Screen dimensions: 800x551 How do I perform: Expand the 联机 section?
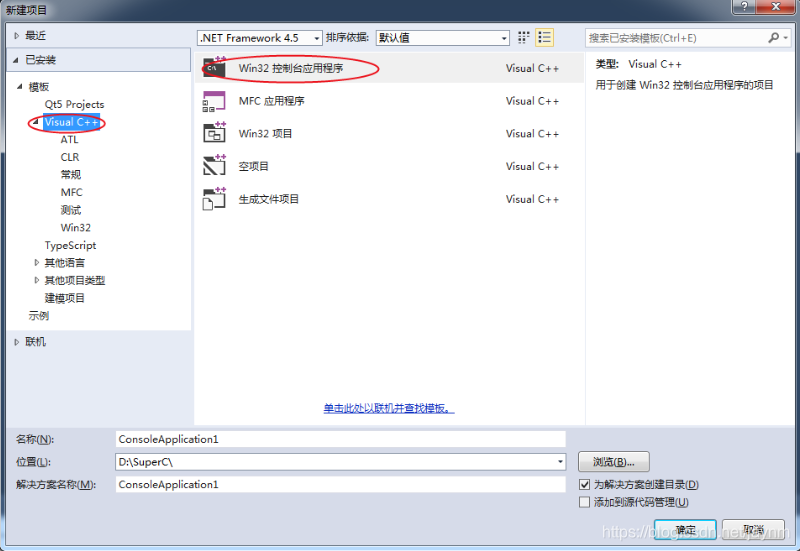[17, 342]
